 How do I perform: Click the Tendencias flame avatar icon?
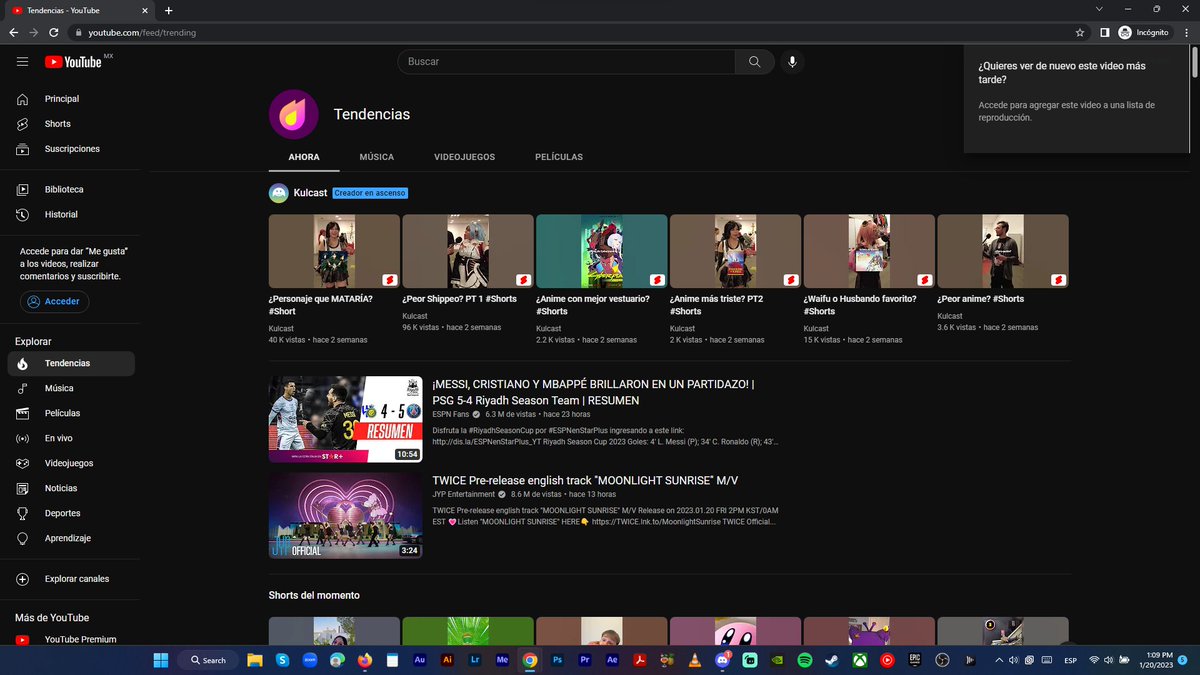[293, 114]
